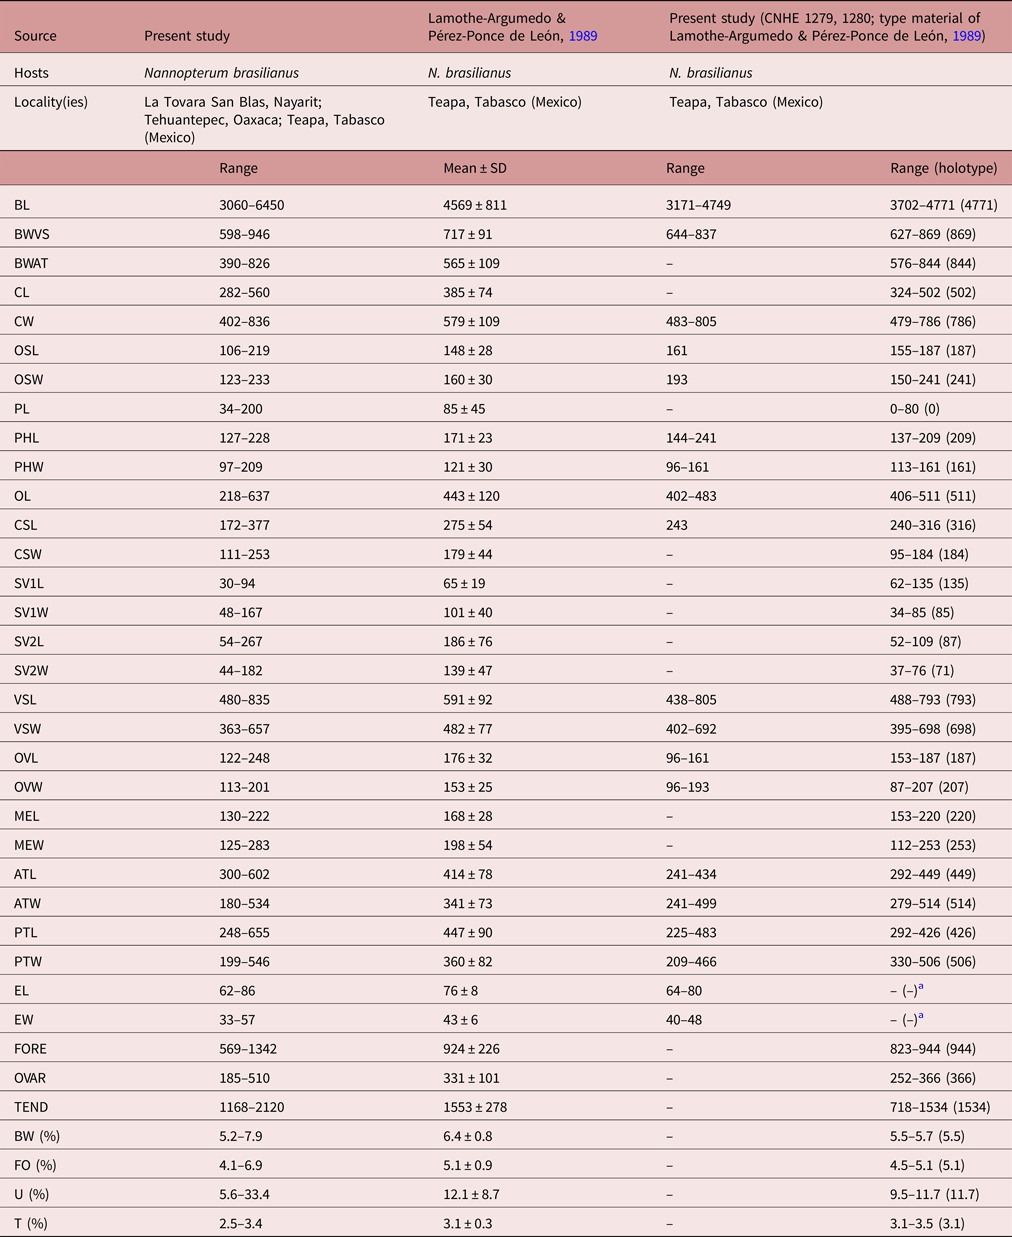Select the 'Source' header cell
This screenshot has width=1012, height=1237.
(x=35, y=36)
